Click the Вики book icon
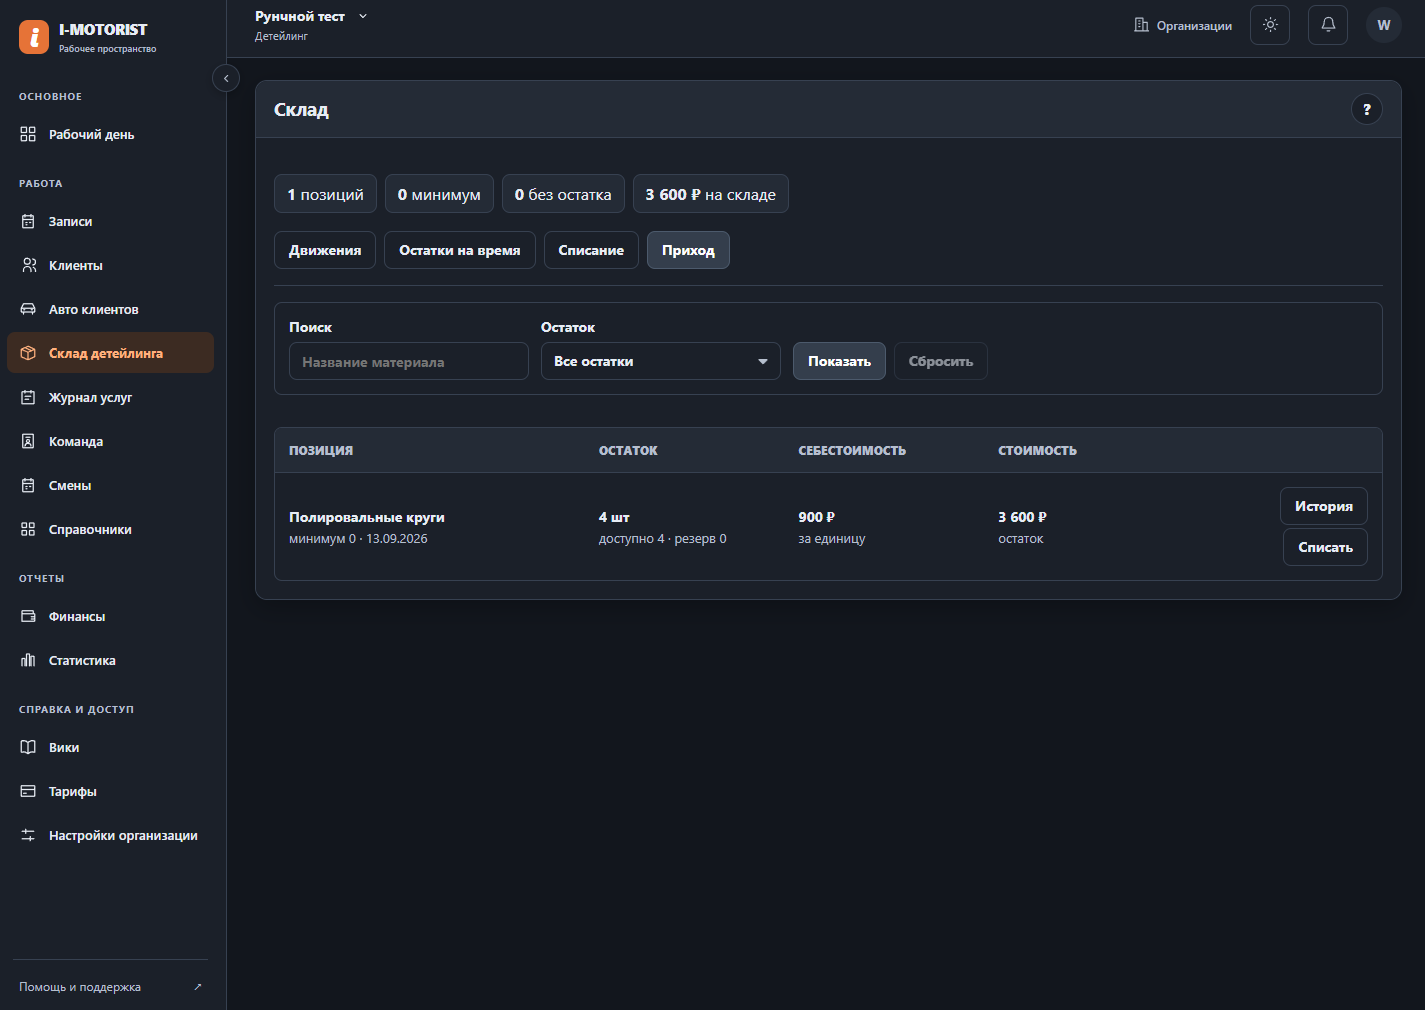Image resolution: width=1425 pixels, height=1010 pixels. (28, 747)
